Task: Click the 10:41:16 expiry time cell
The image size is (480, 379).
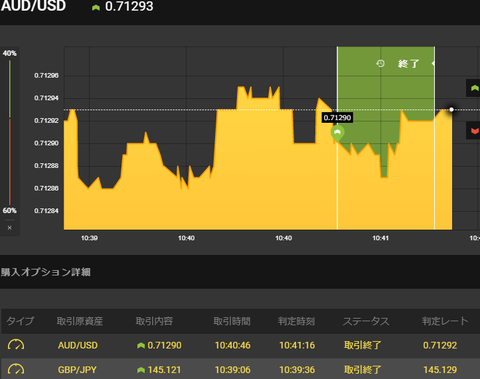Action: (297, 345)
